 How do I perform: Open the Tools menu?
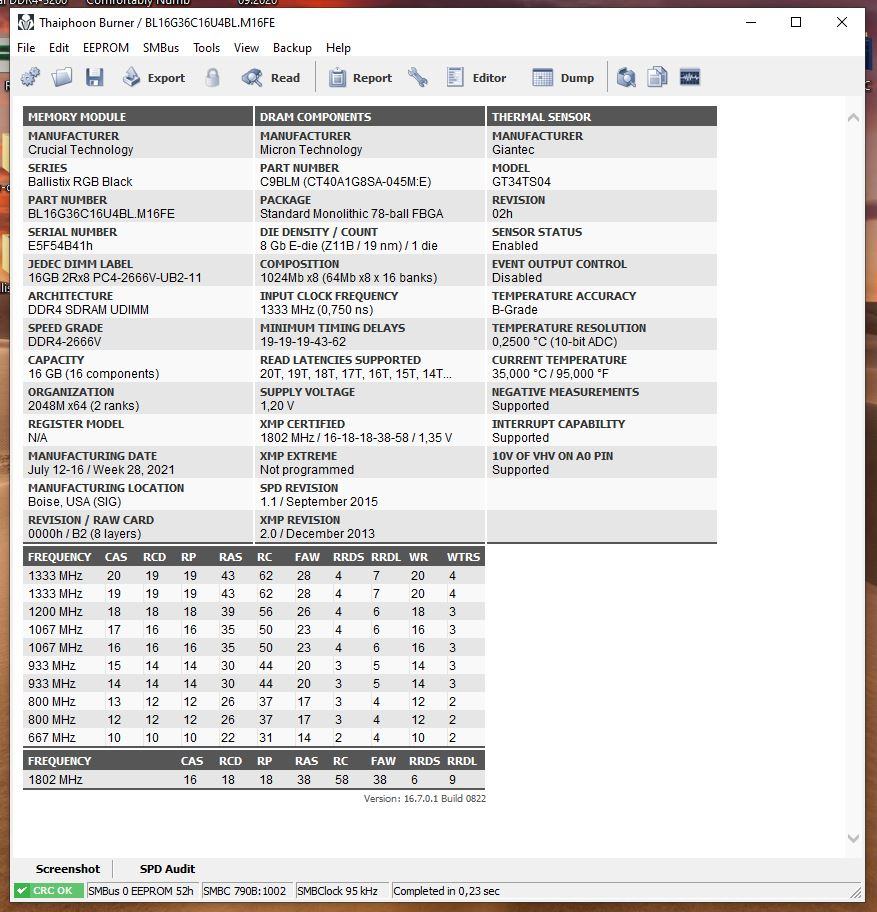coord(206,48)
